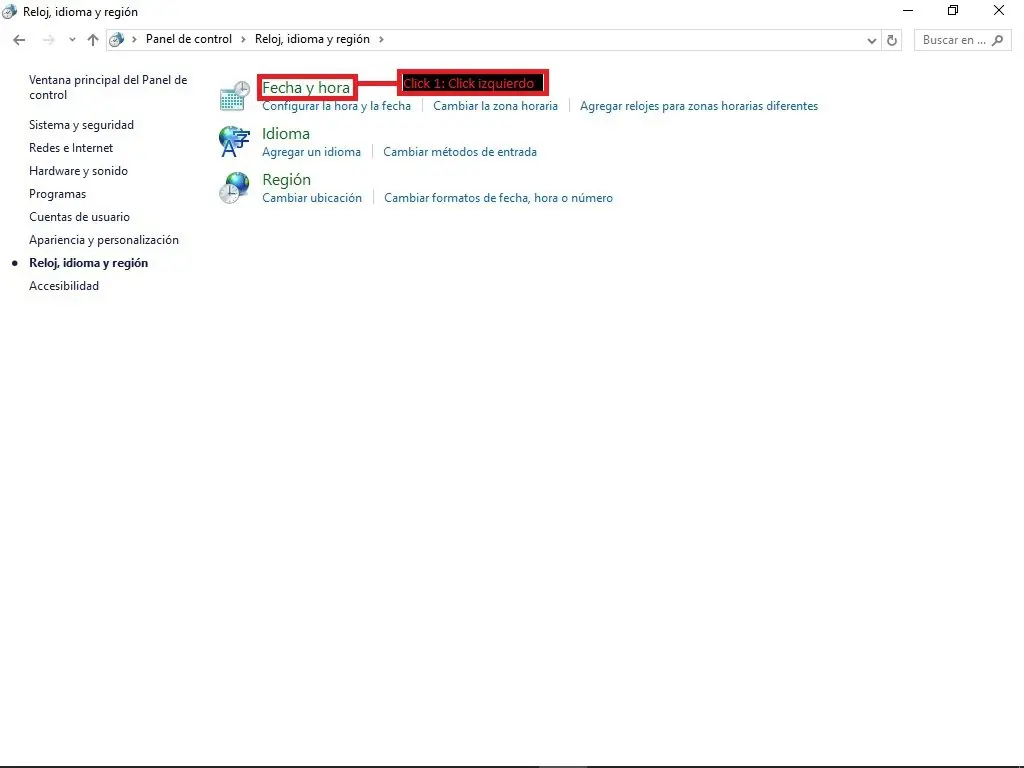Open Agregar relojes para zonas horarias diferentes

(x=699, y=106)
